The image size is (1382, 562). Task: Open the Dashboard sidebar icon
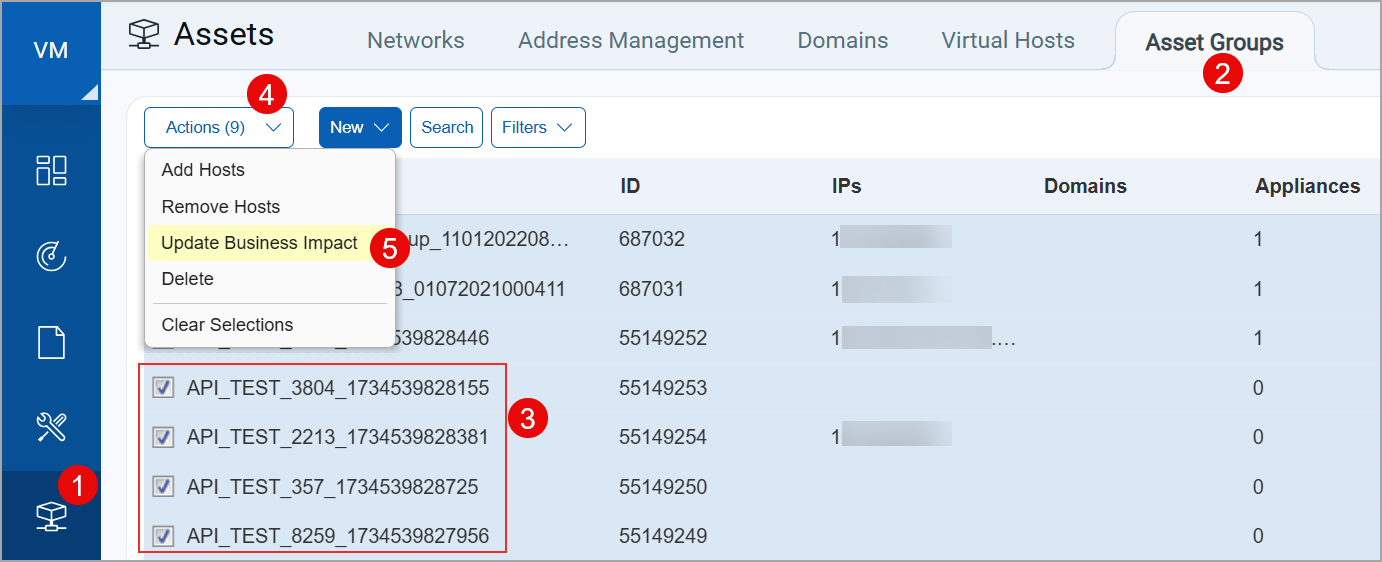click(x=51, y=171)
